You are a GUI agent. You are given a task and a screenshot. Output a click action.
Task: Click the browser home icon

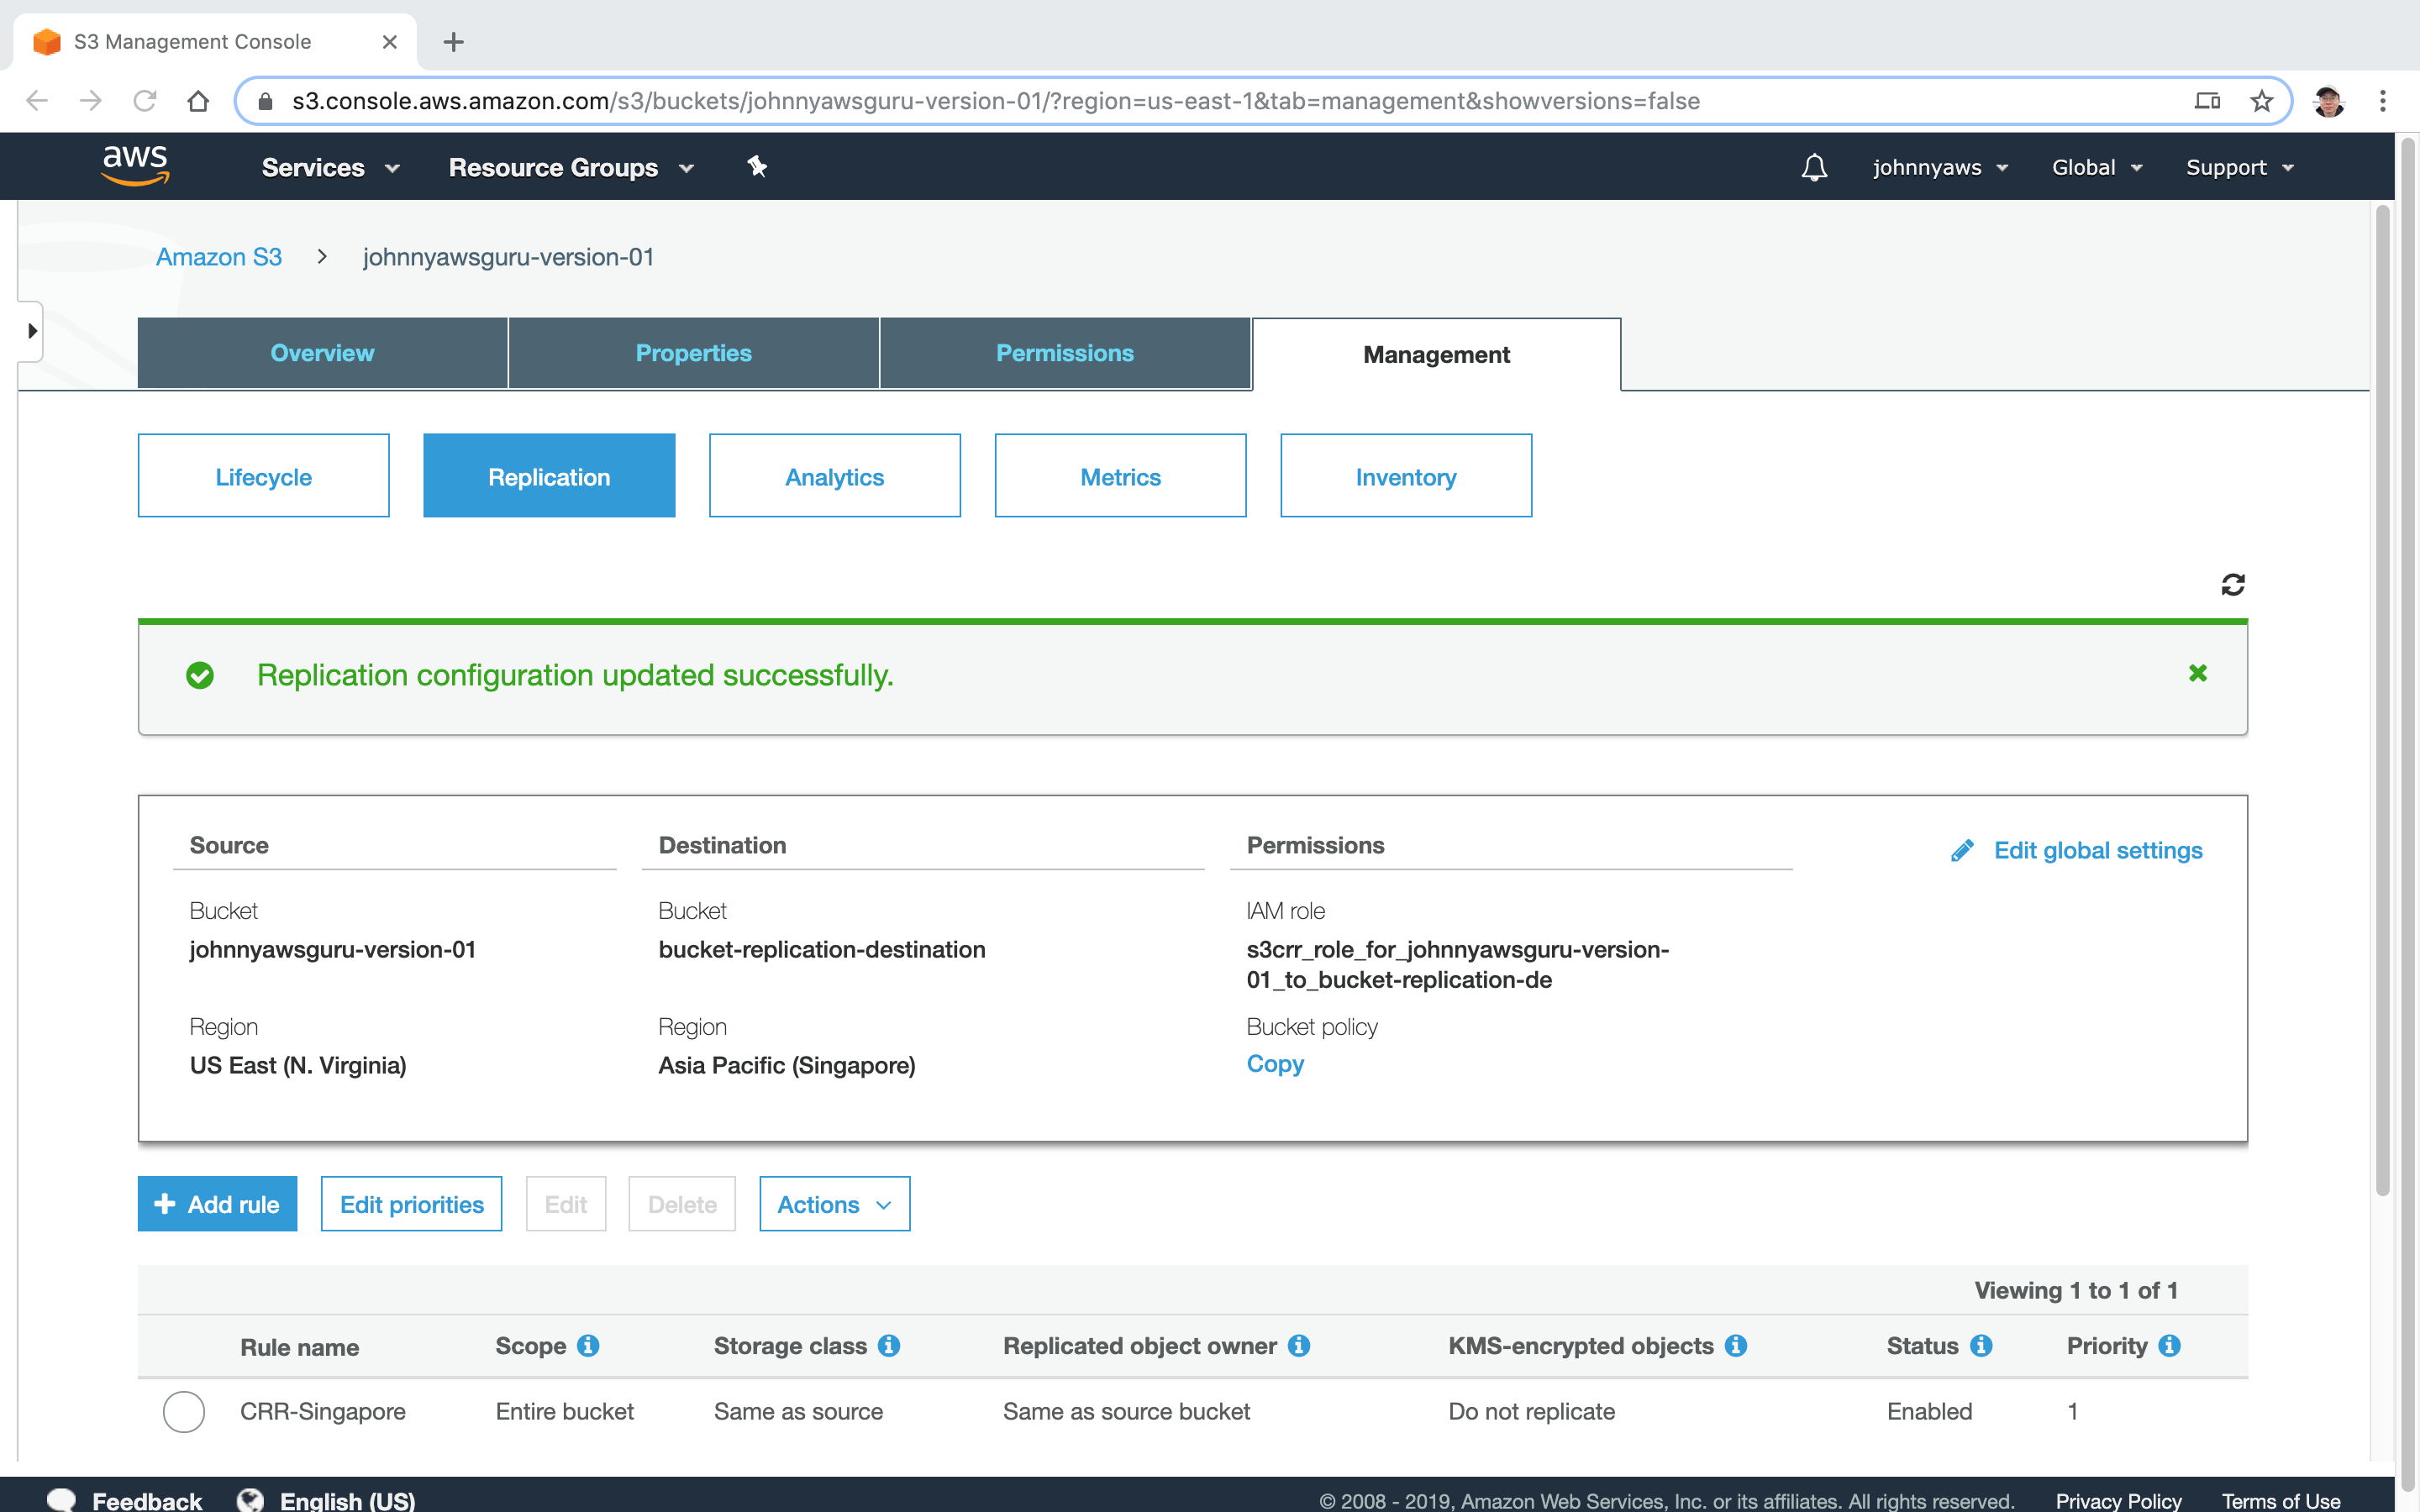pyautogui.click(x=198, y=101)
